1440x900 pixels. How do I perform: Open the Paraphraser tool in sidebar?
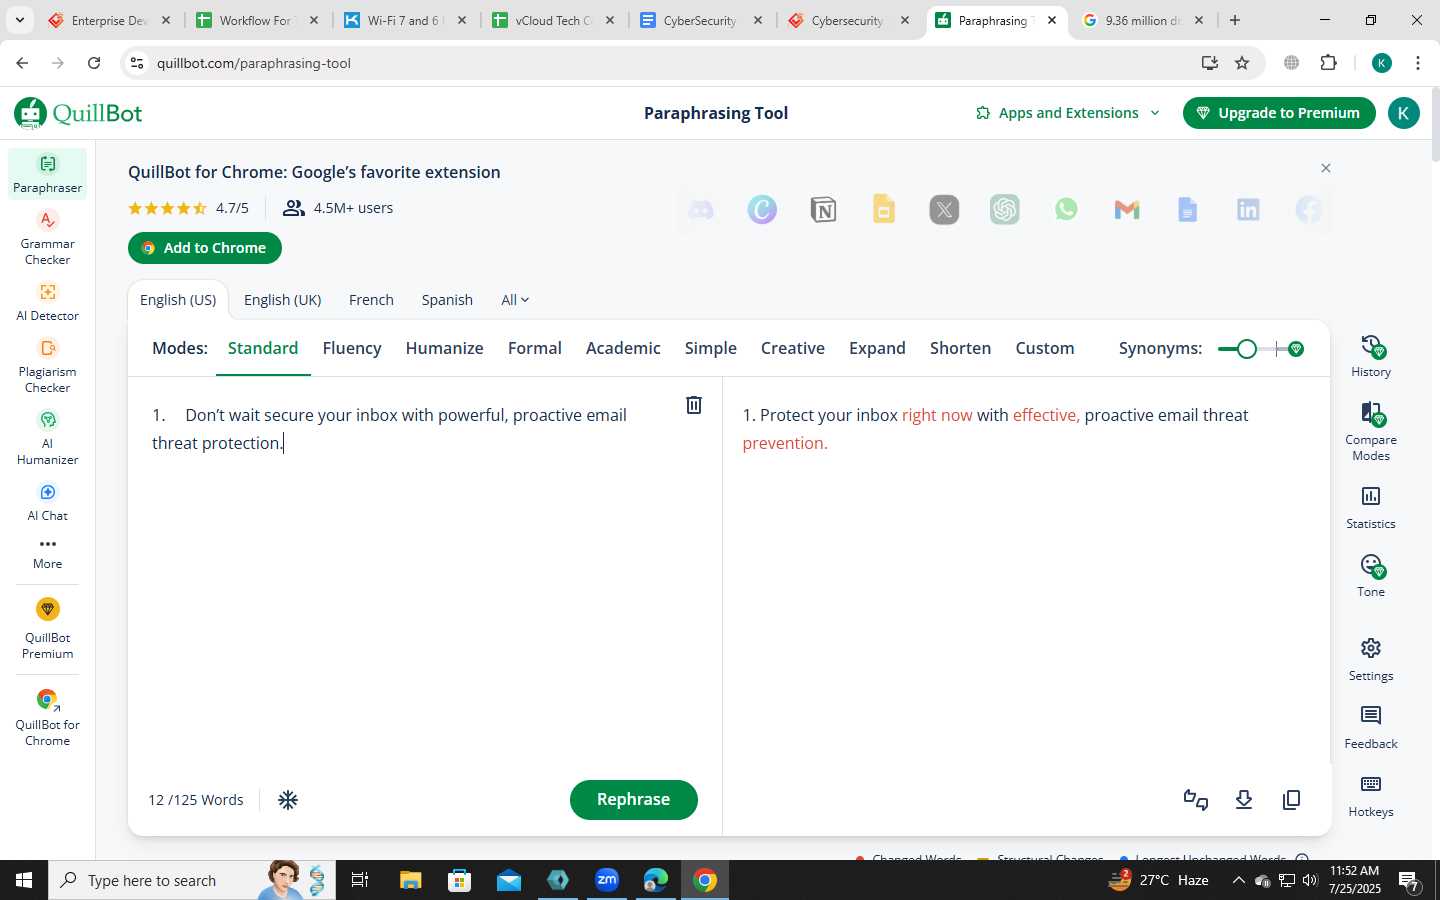47,174
